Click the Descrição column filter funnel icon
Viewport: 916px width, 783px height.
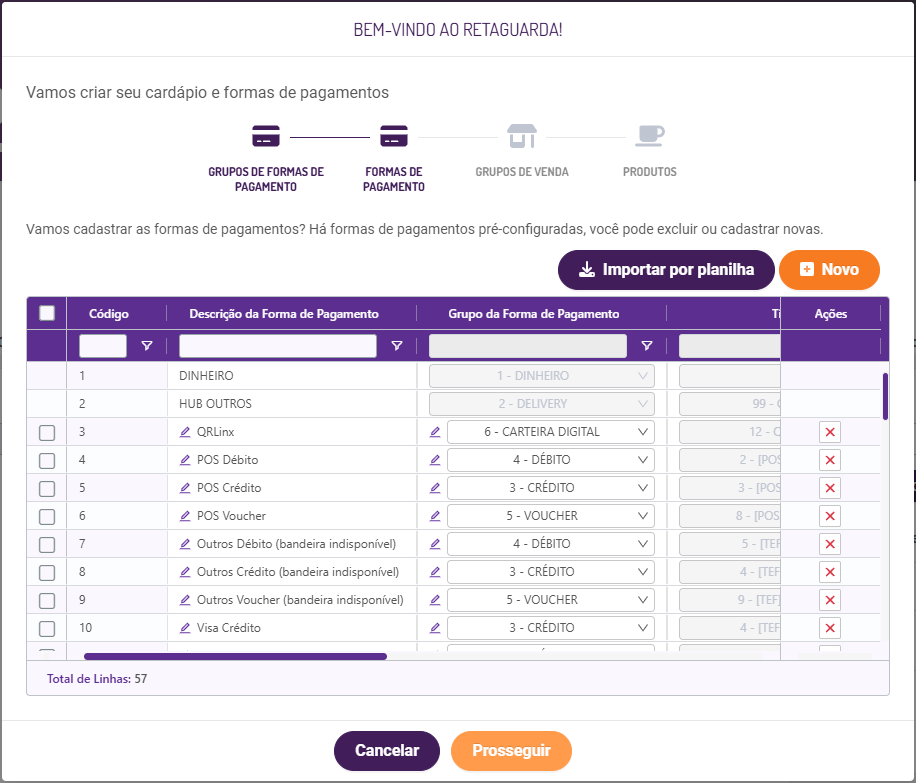tap(397, 346)
